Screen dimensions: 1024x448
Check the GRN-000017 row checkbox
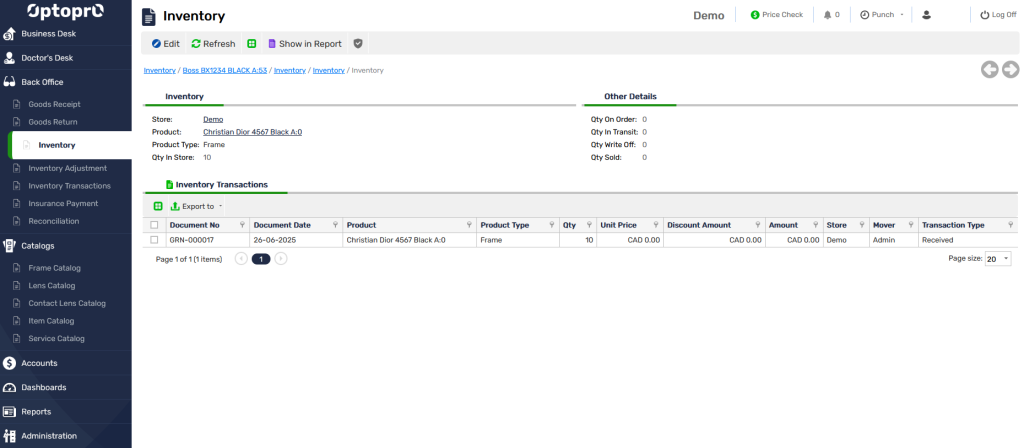[154, 240]
